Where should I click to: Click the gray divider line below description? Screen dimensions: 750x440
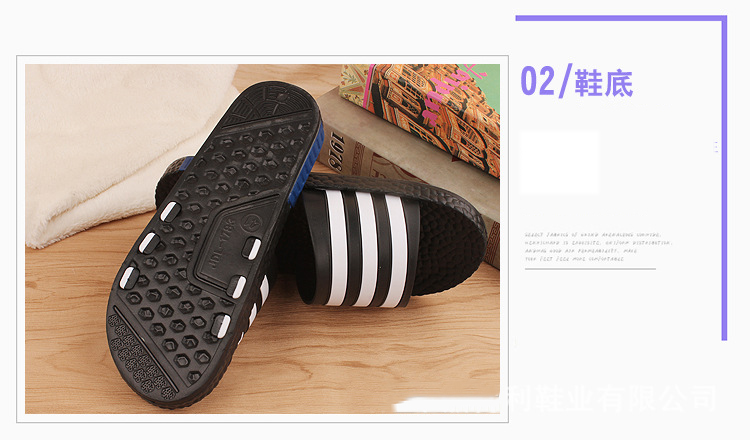pyautogui.click(x=590, y=269)
